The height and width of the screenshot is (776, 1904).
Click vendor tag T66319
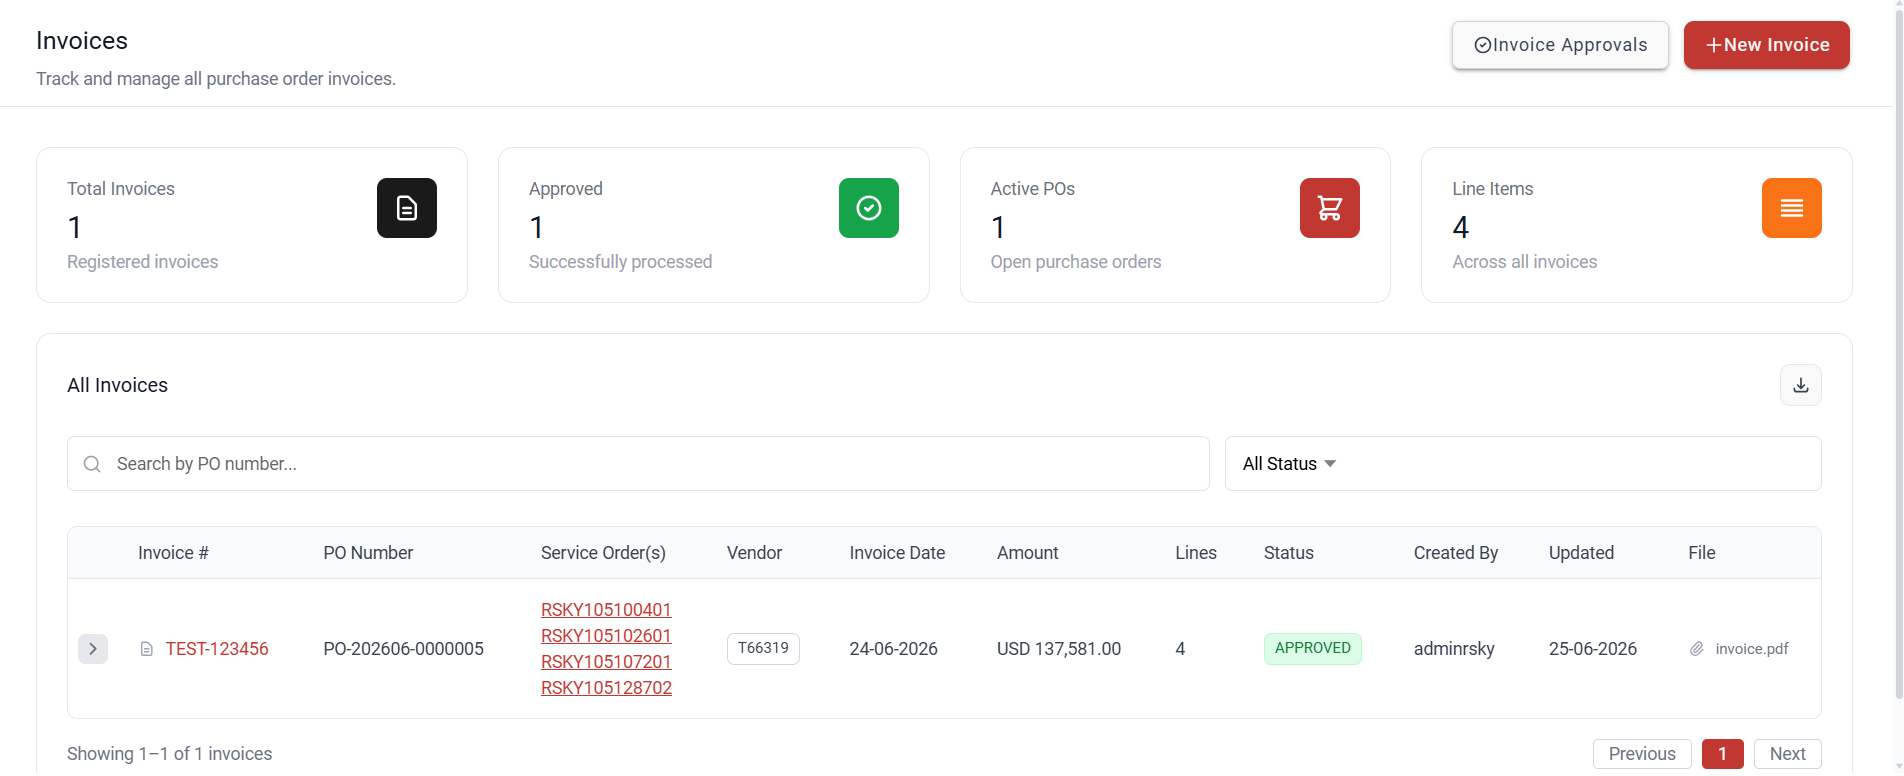click(x=763, y=648)
